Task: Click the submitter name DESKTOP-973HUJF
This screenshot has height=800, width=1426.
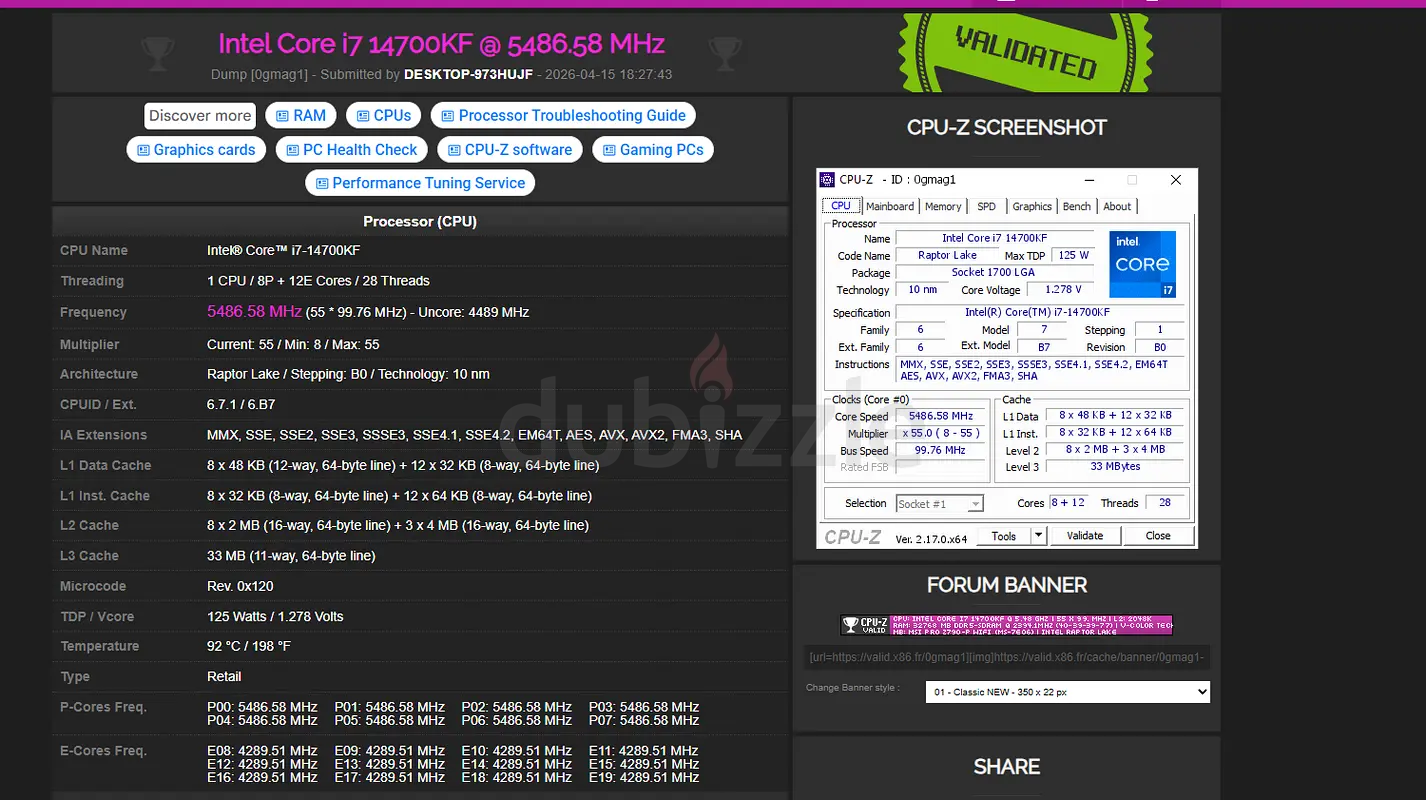Action: click(468, 75)
